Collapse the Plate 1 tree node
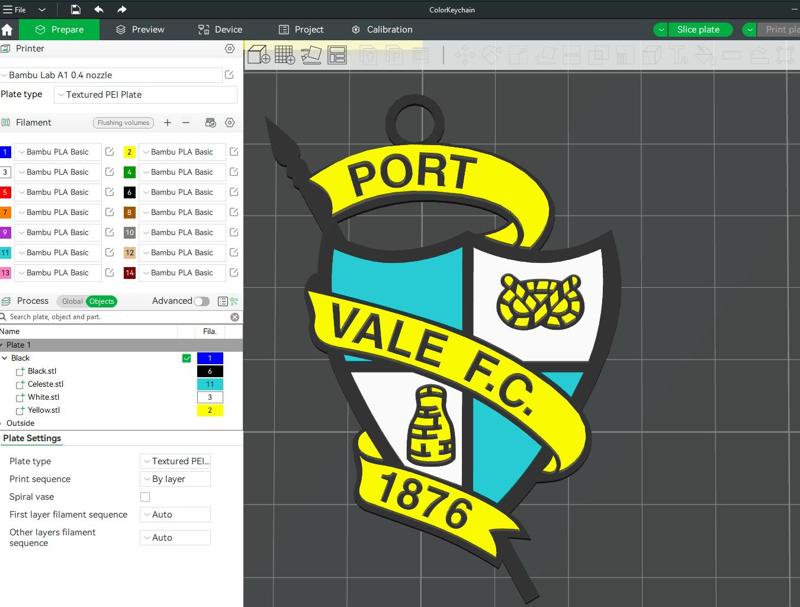This screenshot has width=800, height=607. (2, 345)
